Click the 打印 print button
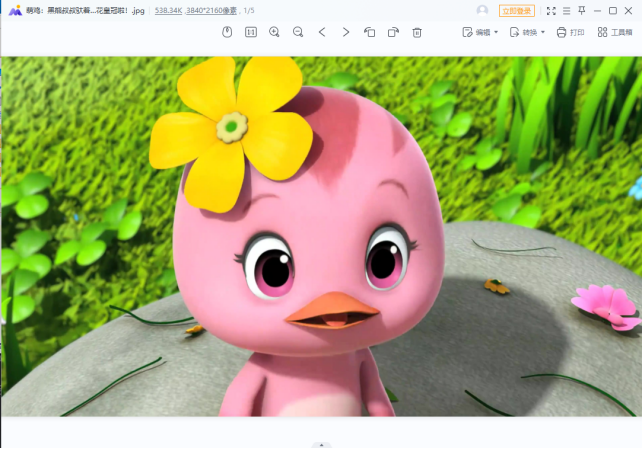This screenshot has width=642, height=449. 570,32
